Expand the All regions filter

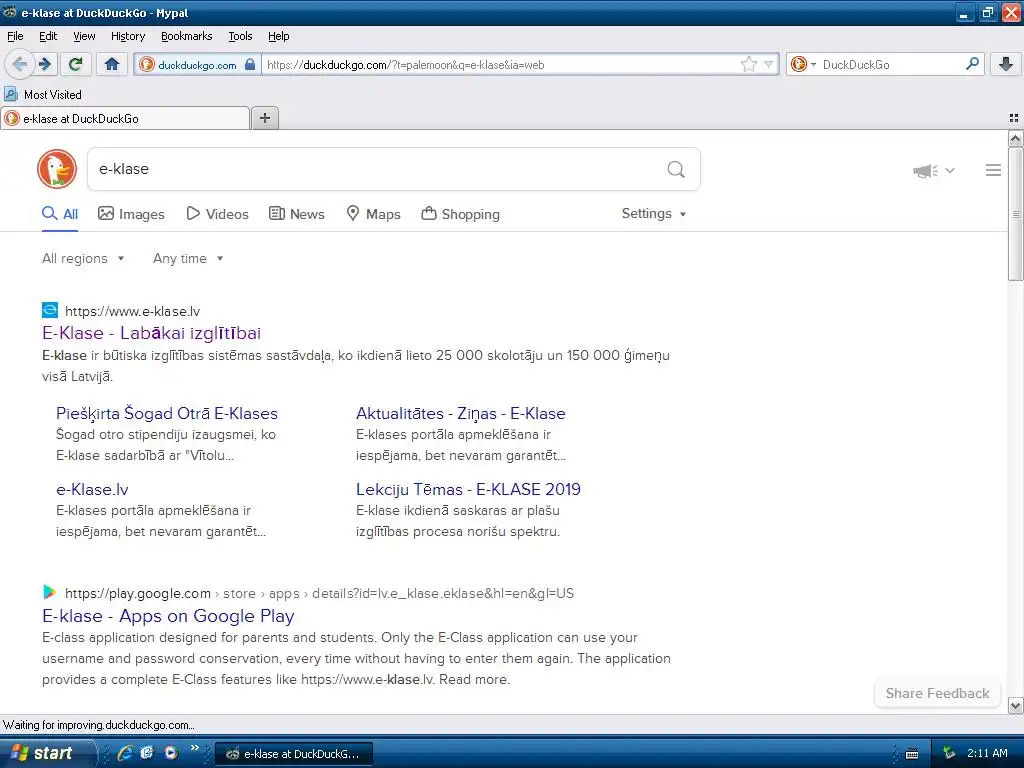pos(83,259)
